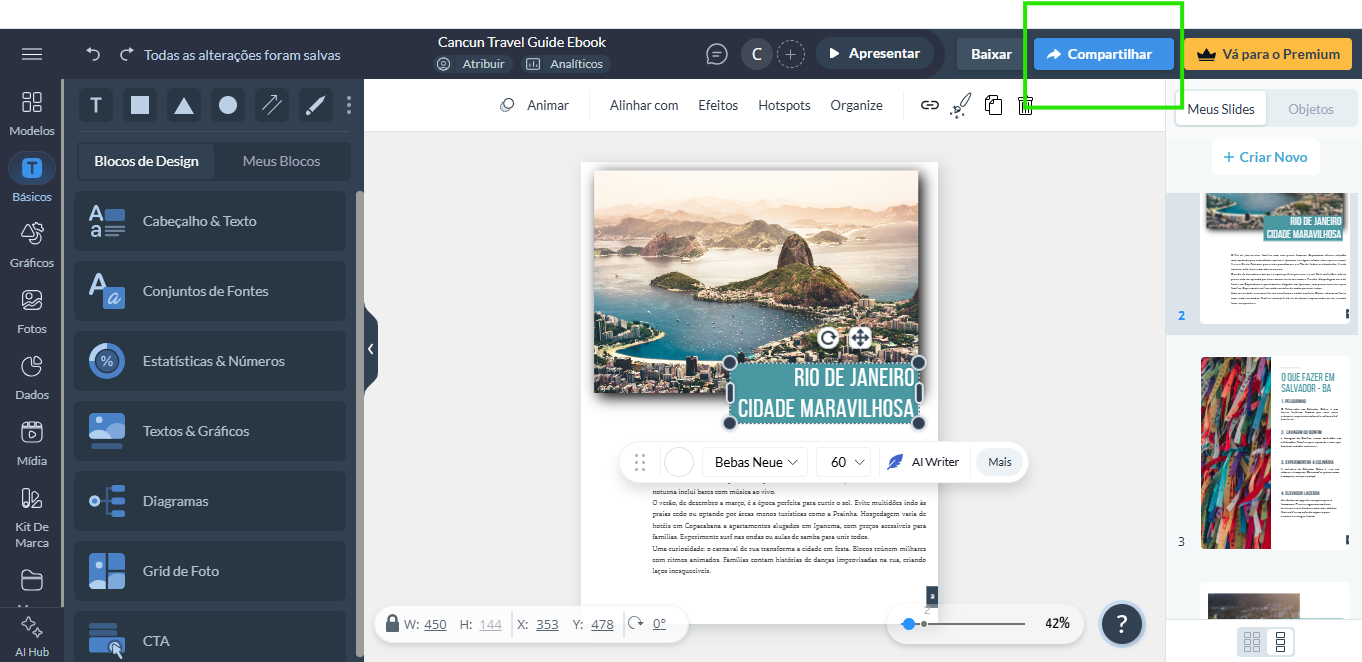Open Kit De Marca in sidebar
This screenshot has height=662, width=1362.
(32, 517)
